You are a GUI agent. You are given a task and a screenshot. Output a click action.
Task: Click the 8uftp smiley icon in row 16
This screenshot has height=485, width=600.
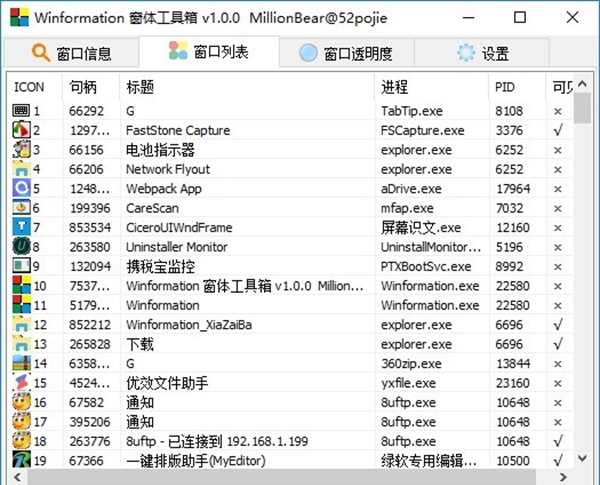tap(21, 402)
